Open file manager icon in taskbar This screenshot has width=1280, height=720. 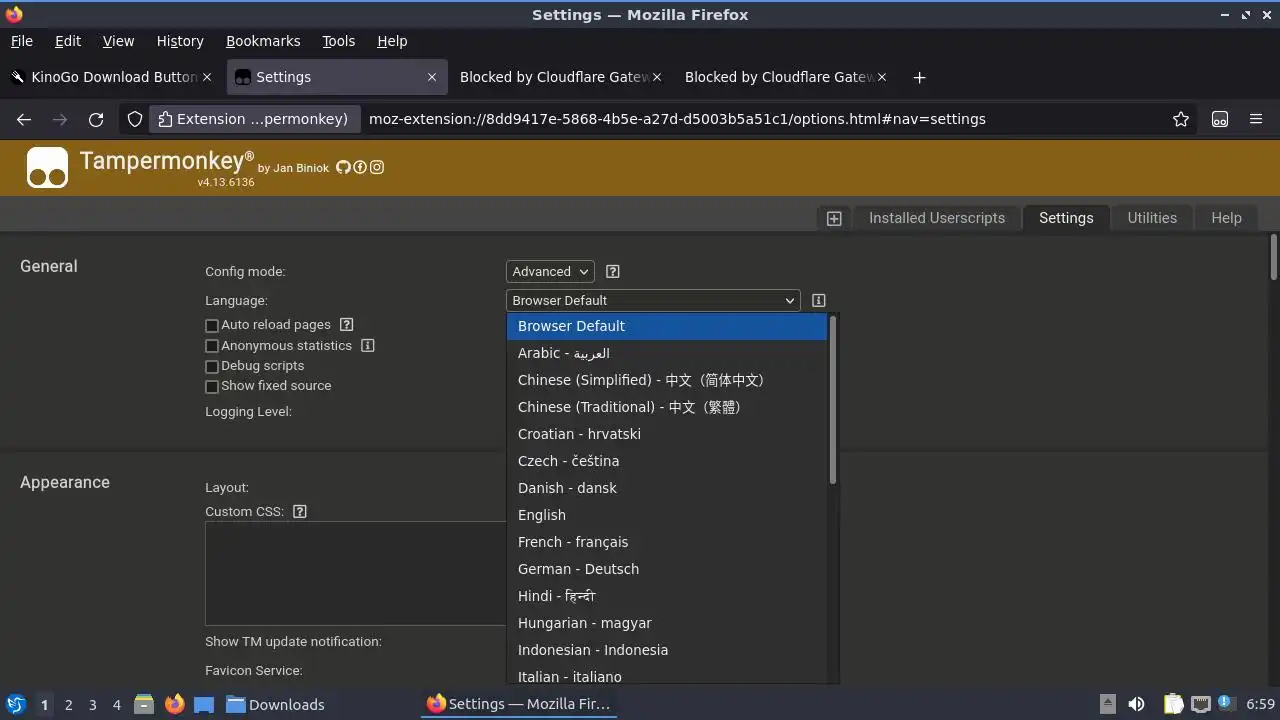(x=144, y=704)
